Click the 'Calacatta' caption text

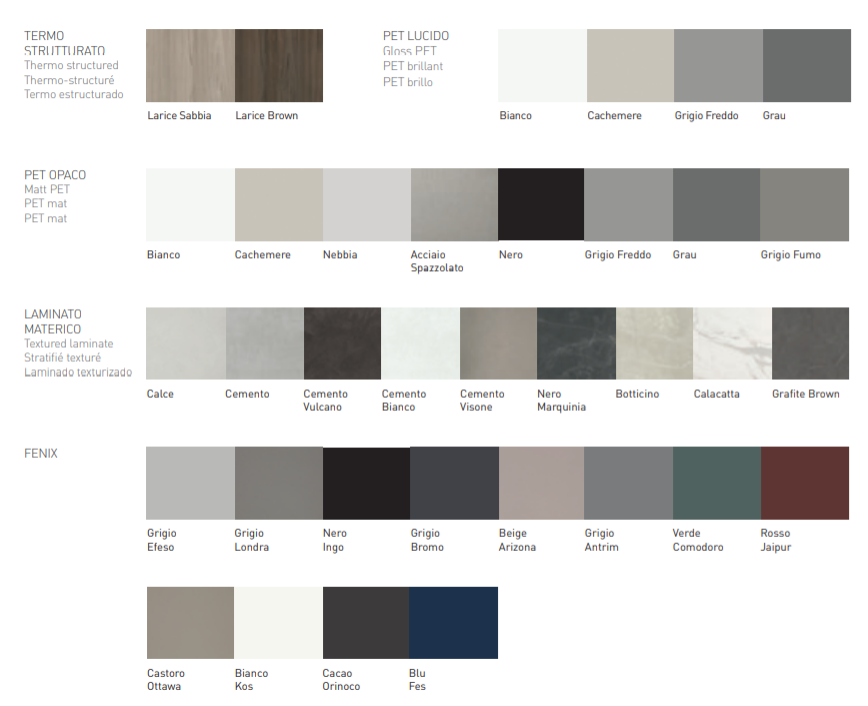point(716,394)
